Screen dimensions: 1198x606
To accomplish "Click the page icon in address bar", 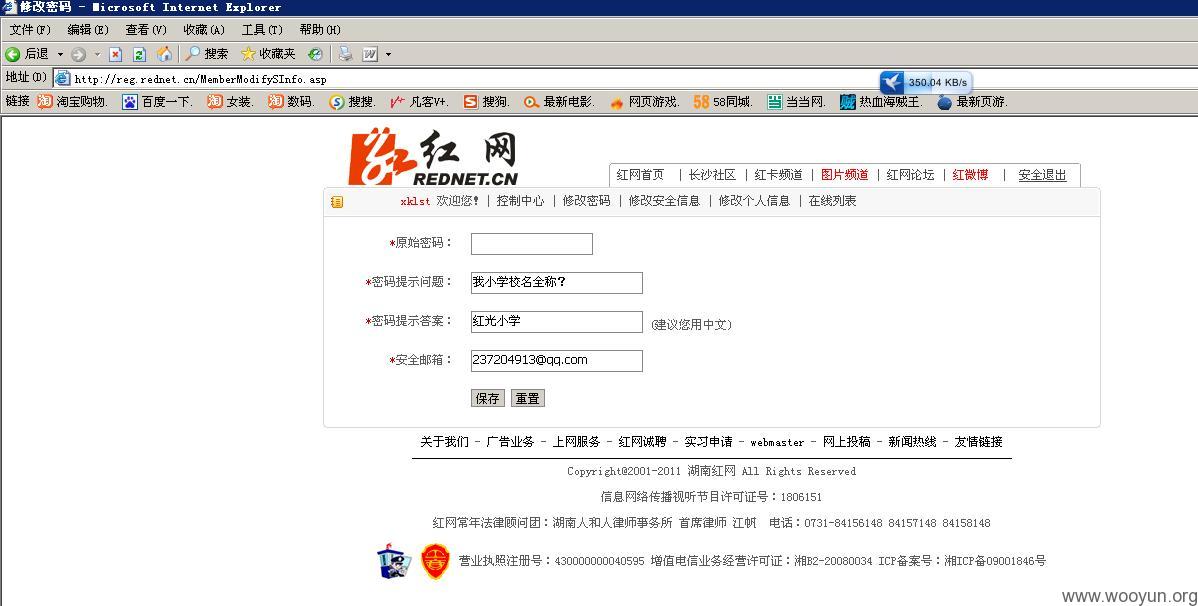I will point(63,79).
